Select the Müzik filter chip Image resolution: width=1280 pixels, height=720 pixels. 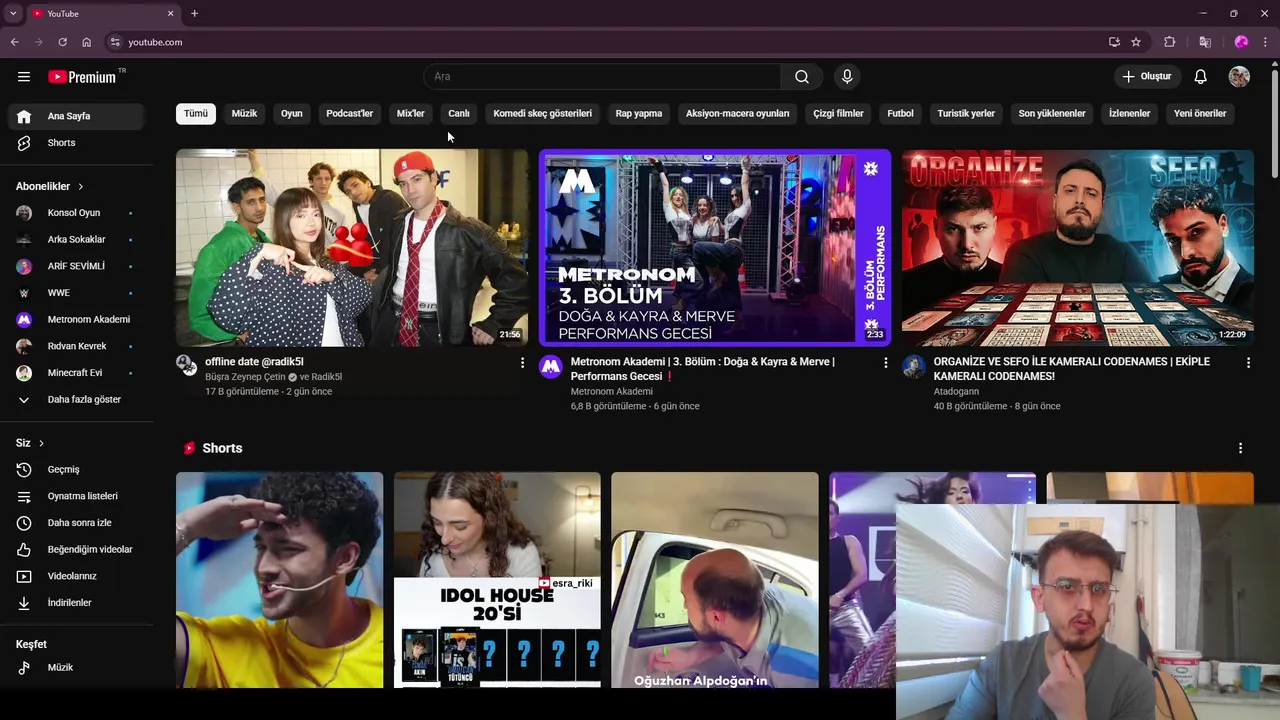244,114
